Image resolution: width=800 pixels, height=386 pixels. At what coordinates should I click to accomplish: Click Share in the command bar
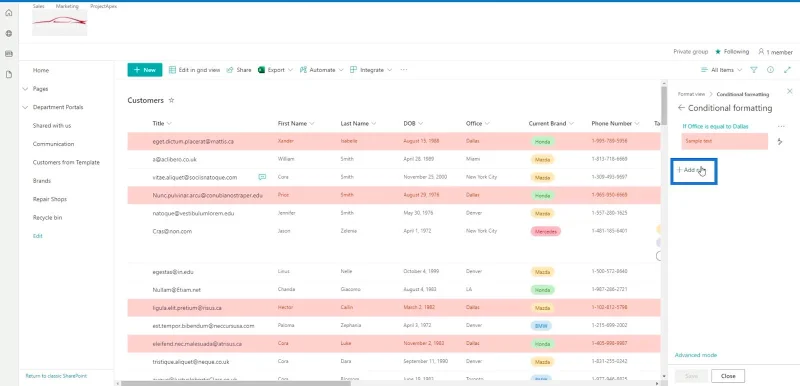point(239,70)
